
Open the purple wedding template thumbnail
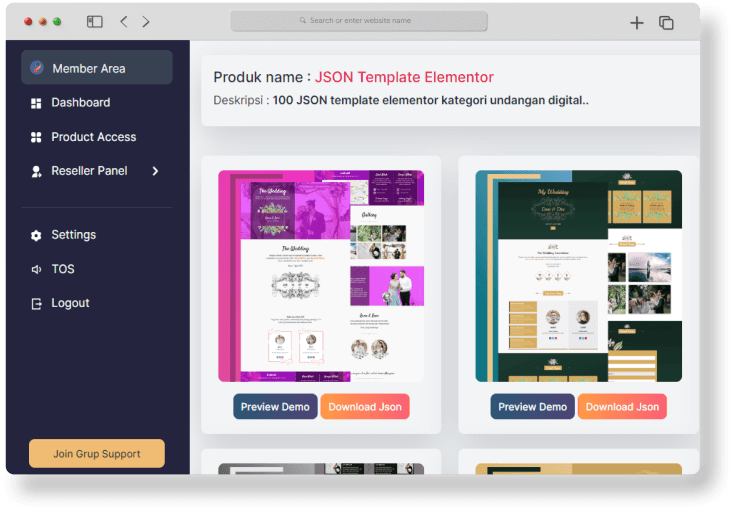click(x=321, y=276)
